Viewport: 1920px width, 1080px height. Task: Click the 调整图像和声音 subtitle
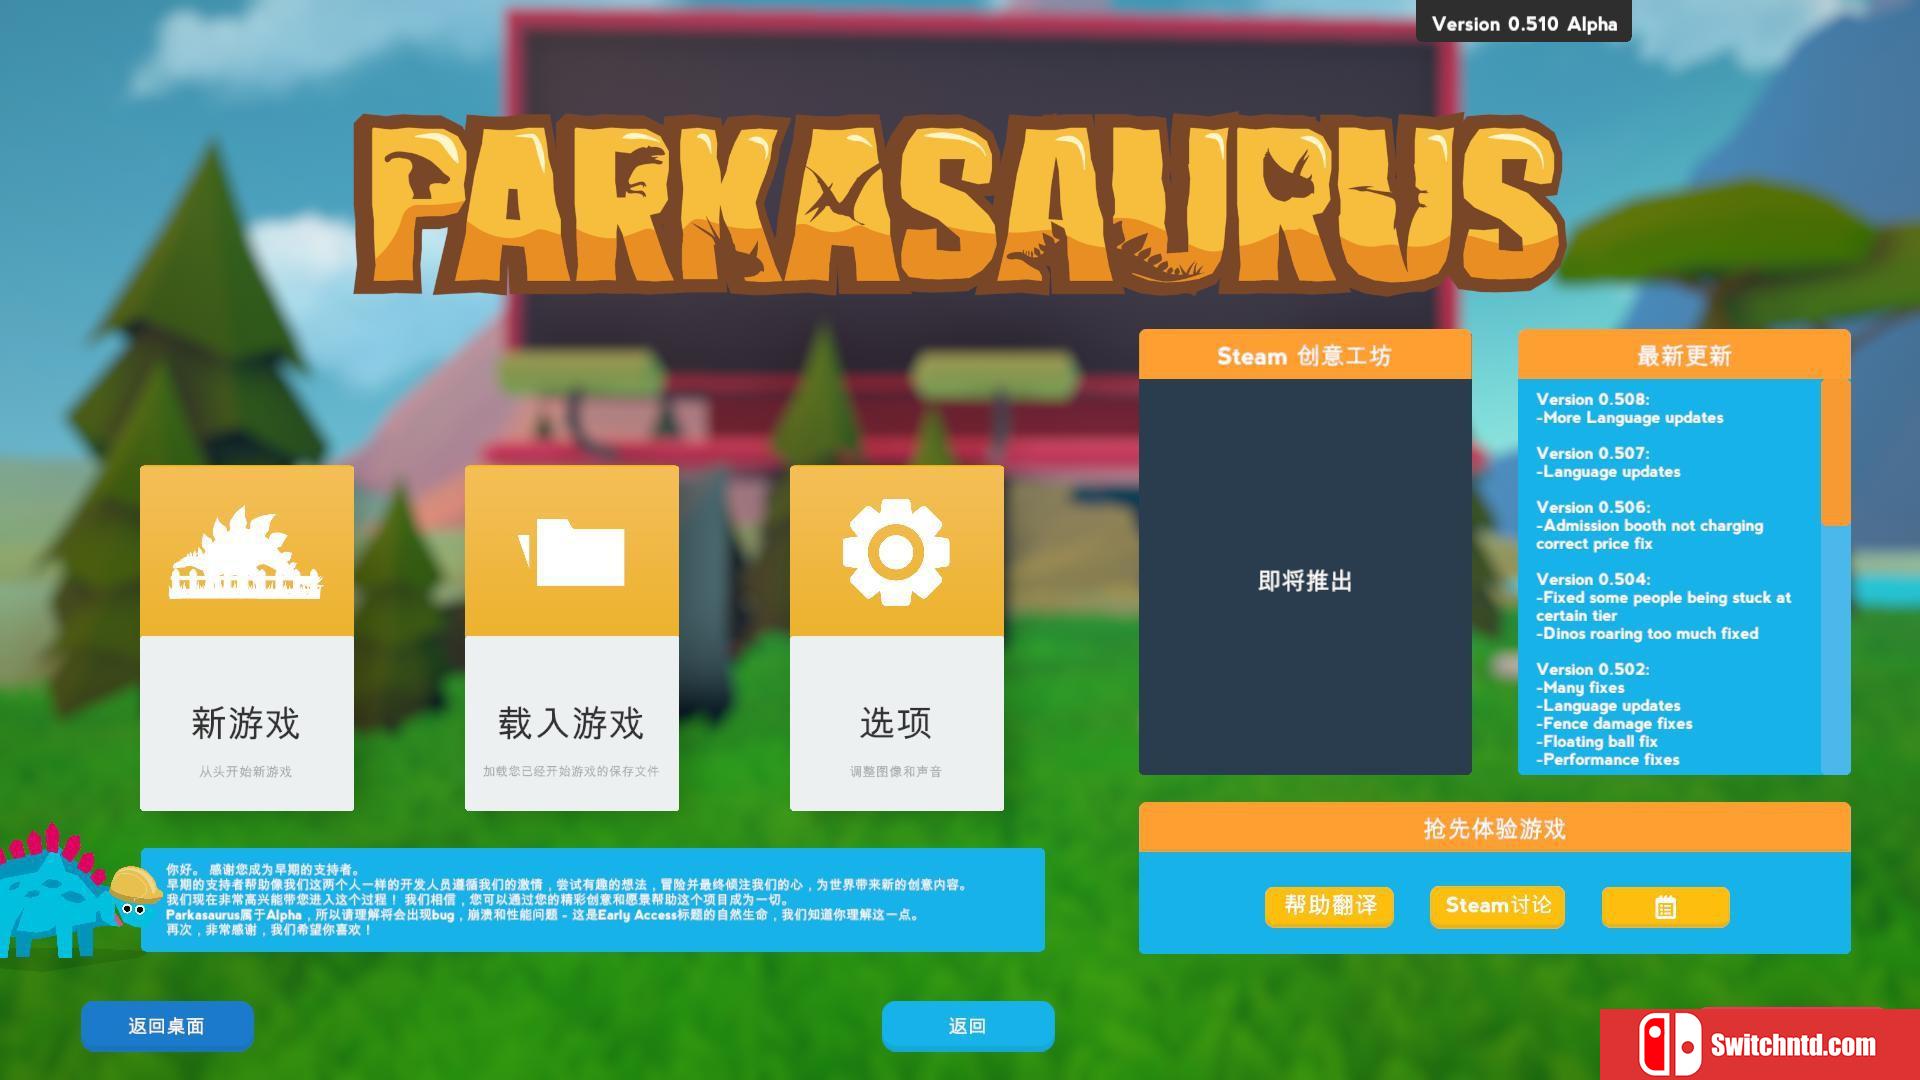[896, 771]
